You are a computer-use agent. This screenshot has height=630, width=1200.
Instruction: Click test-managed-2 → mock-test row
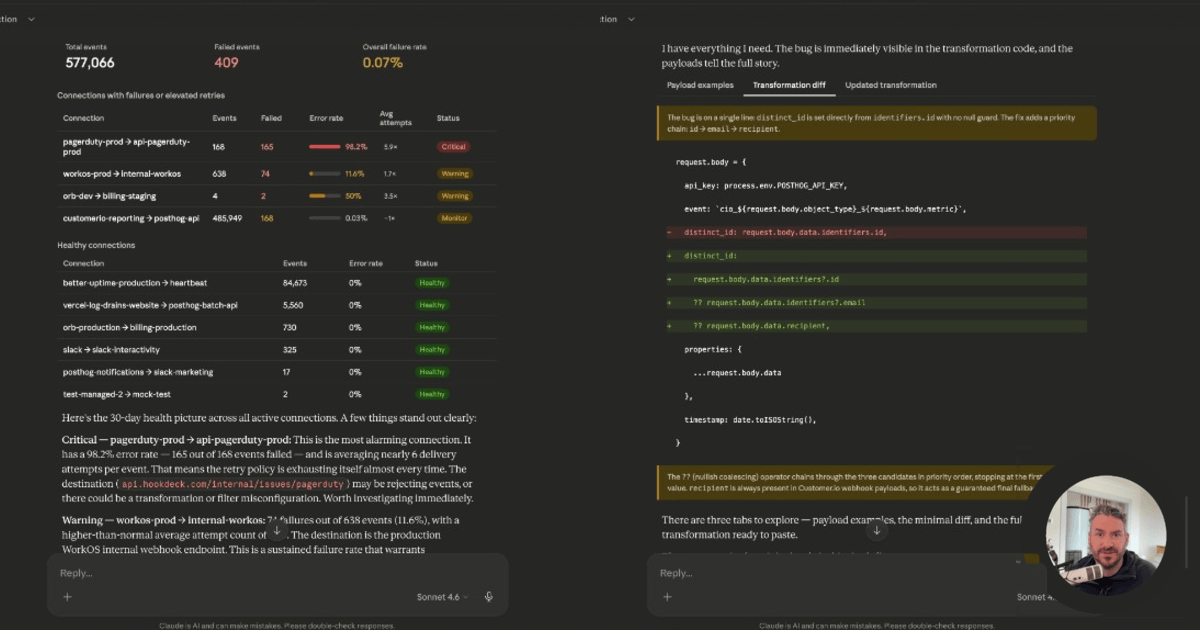(276, 394)
